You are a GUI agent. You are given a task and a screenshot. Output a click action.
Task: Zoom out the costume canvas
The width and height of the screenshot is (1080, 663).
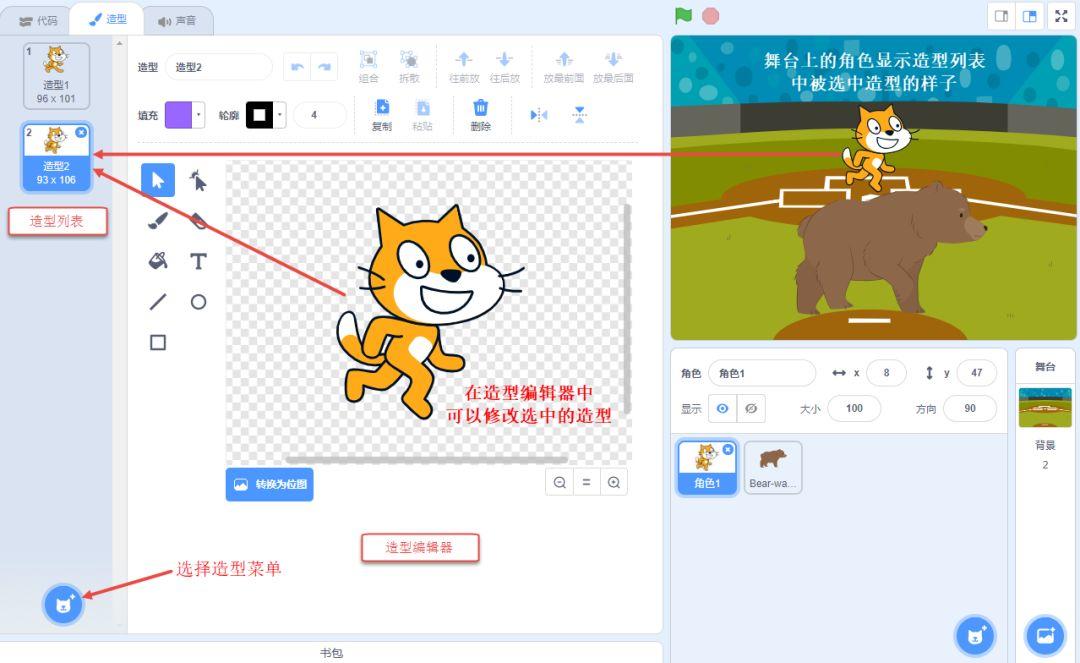pyautogui.click(x=560, y=483)
